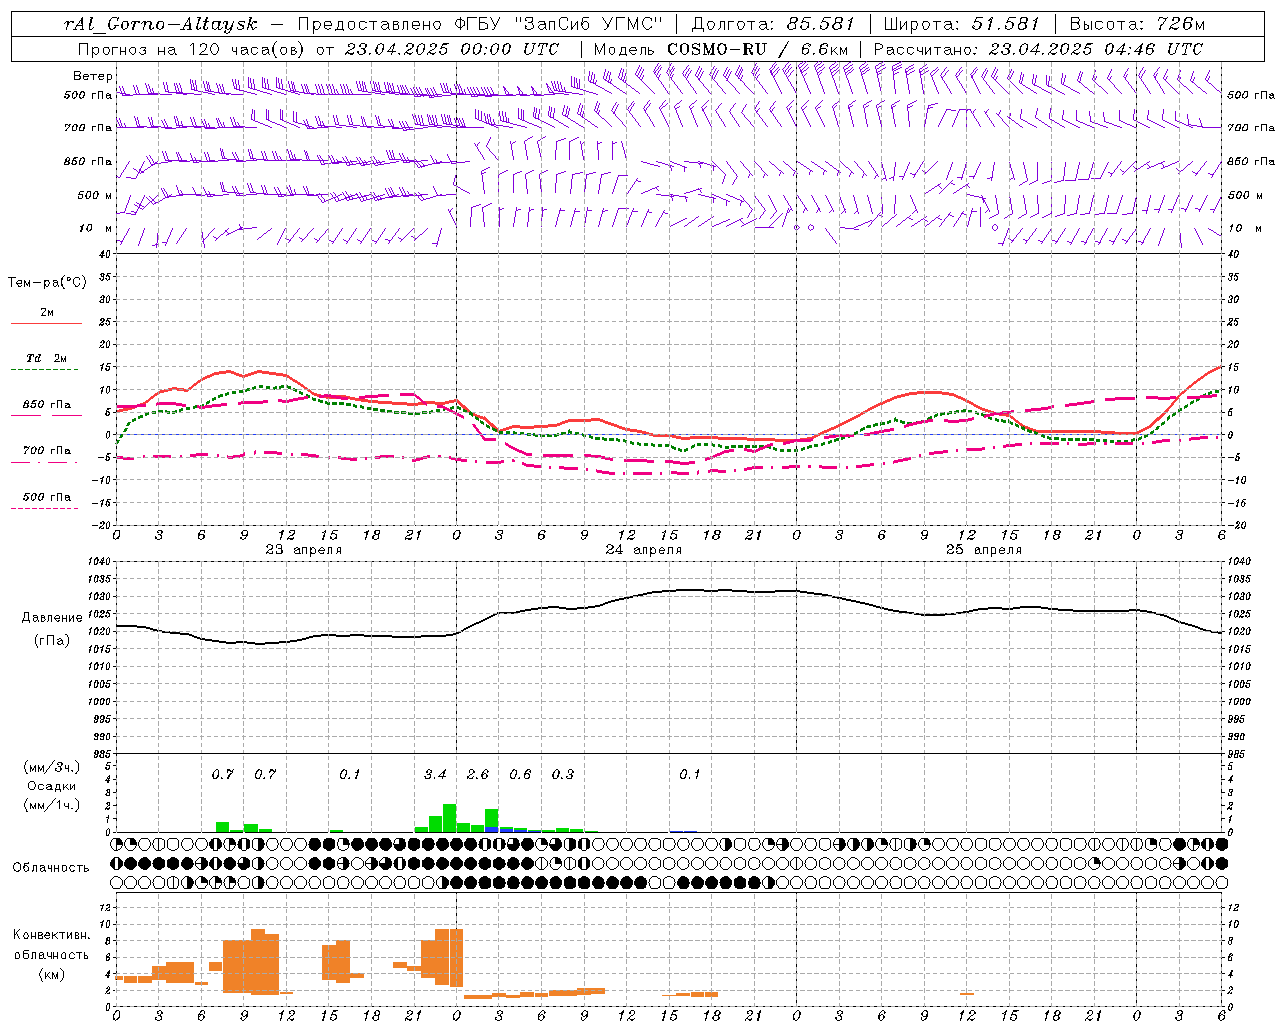
Task: Click the forecast start 23.04.2025 00:00 UTC text
Action: (x=451, y=49)
